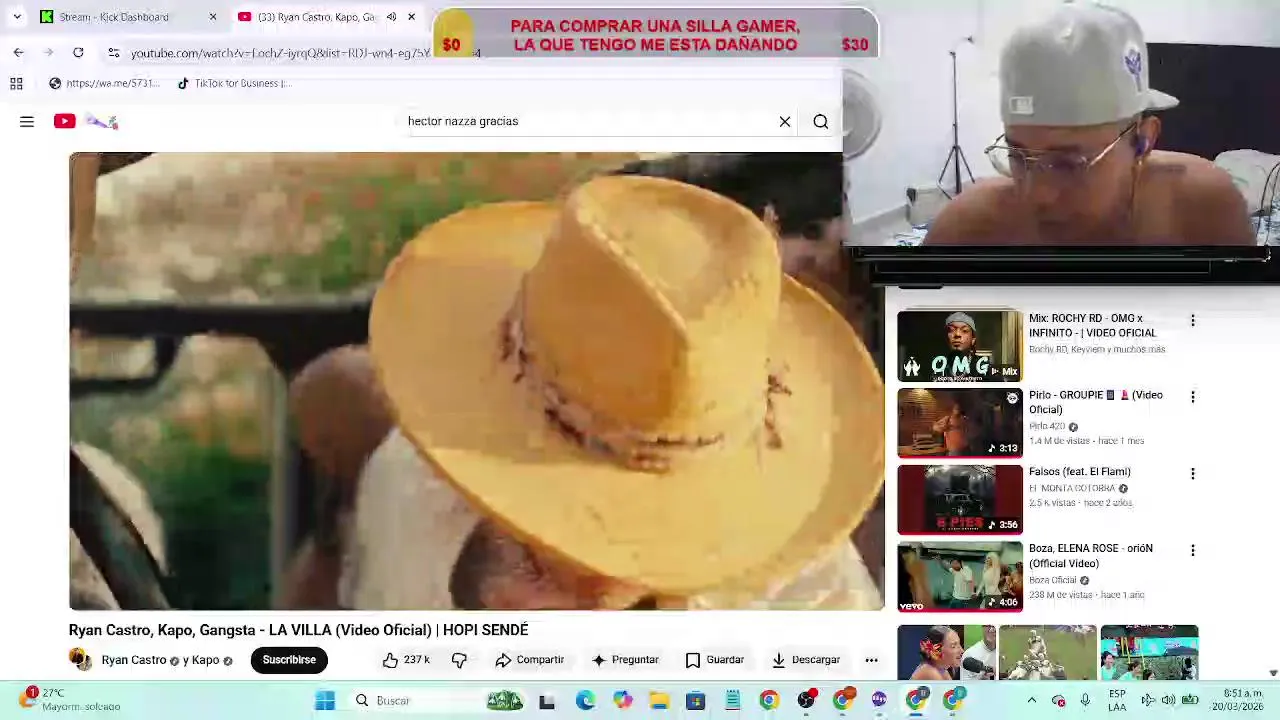The width and height of the screenshot is (1280, 720).
Task: Open the Copilot icon on the taskbar
Action: (622, 701)
